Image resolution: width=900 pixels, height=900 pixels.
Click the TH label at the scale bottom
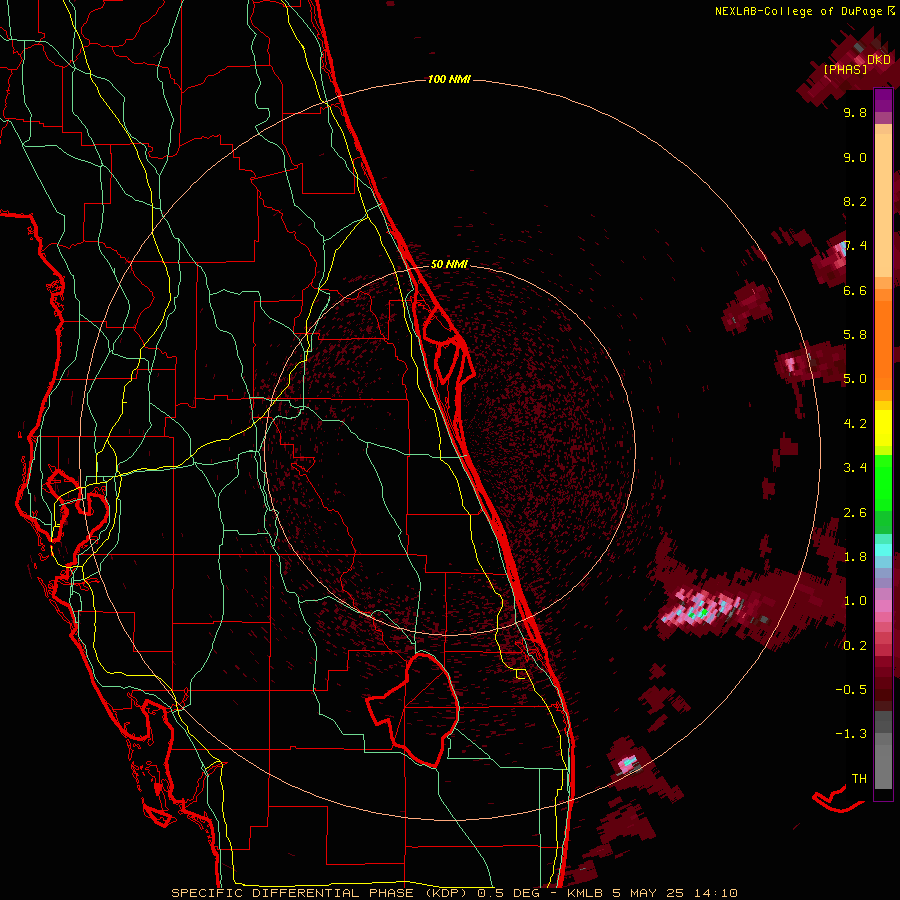[x=859, y=779]
